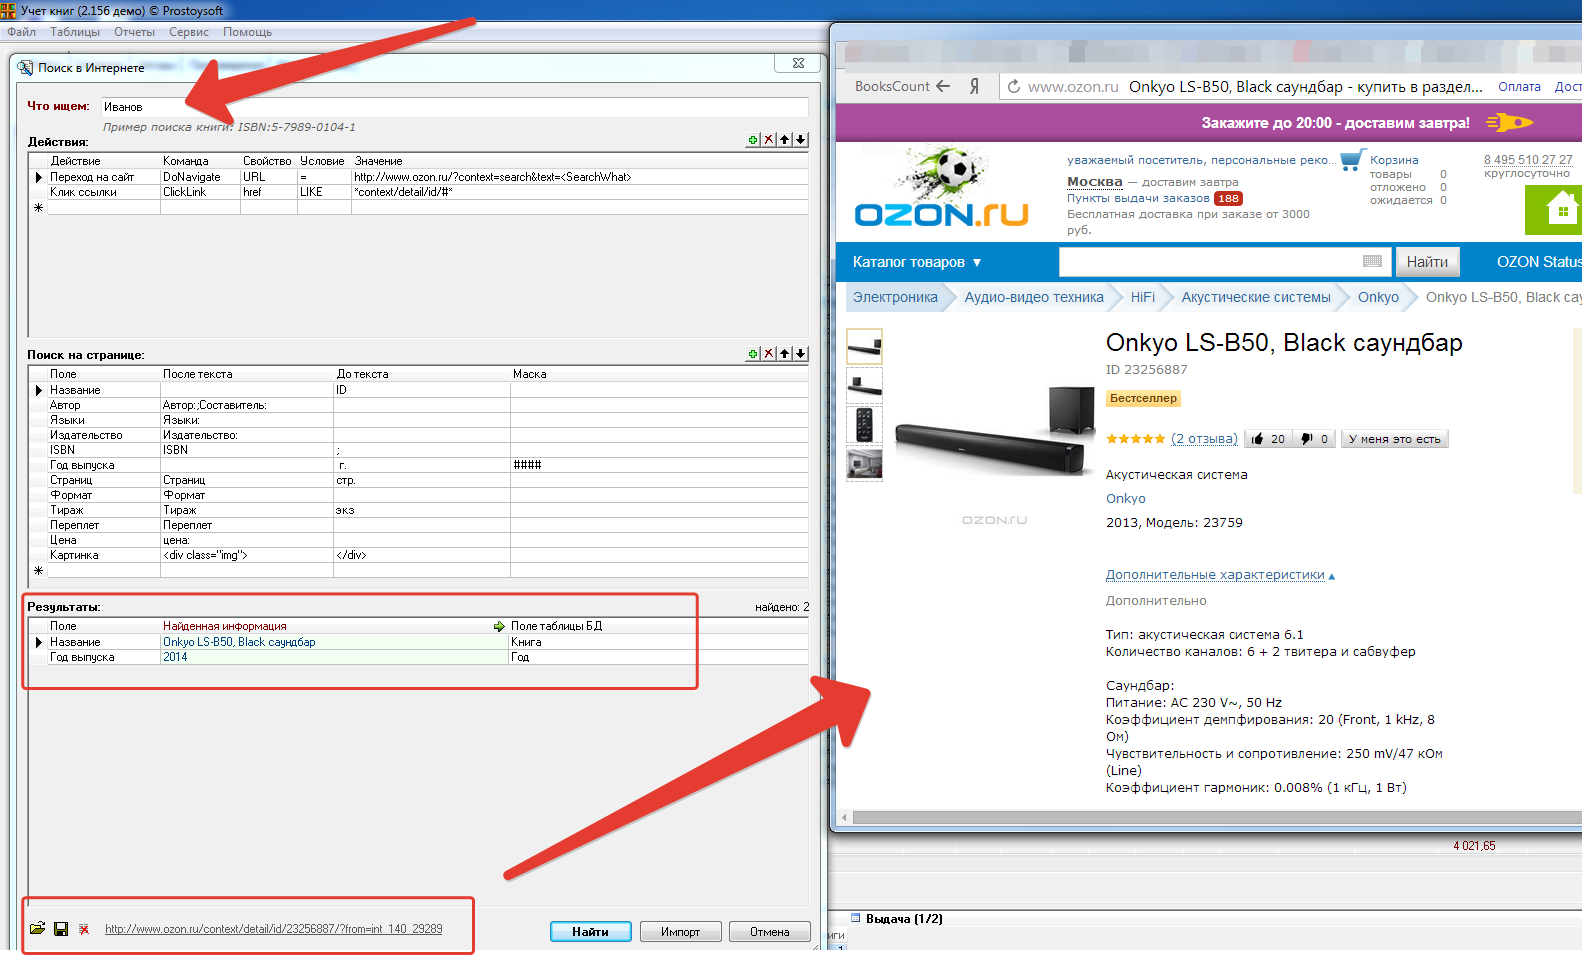The width and height of the screenshot is (1582, 955).
Task: Collapse Дополнительные характеристики section
Action: 1220,575
